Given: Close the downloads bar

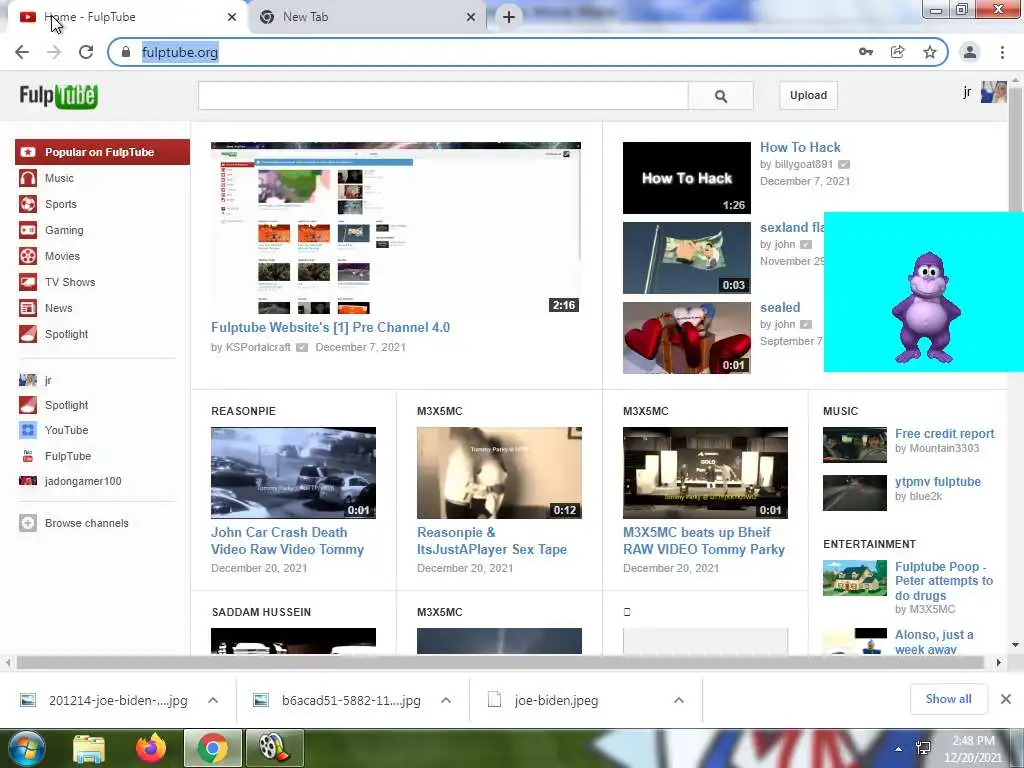Looking at the screenshot, I should coord(1006,699).
